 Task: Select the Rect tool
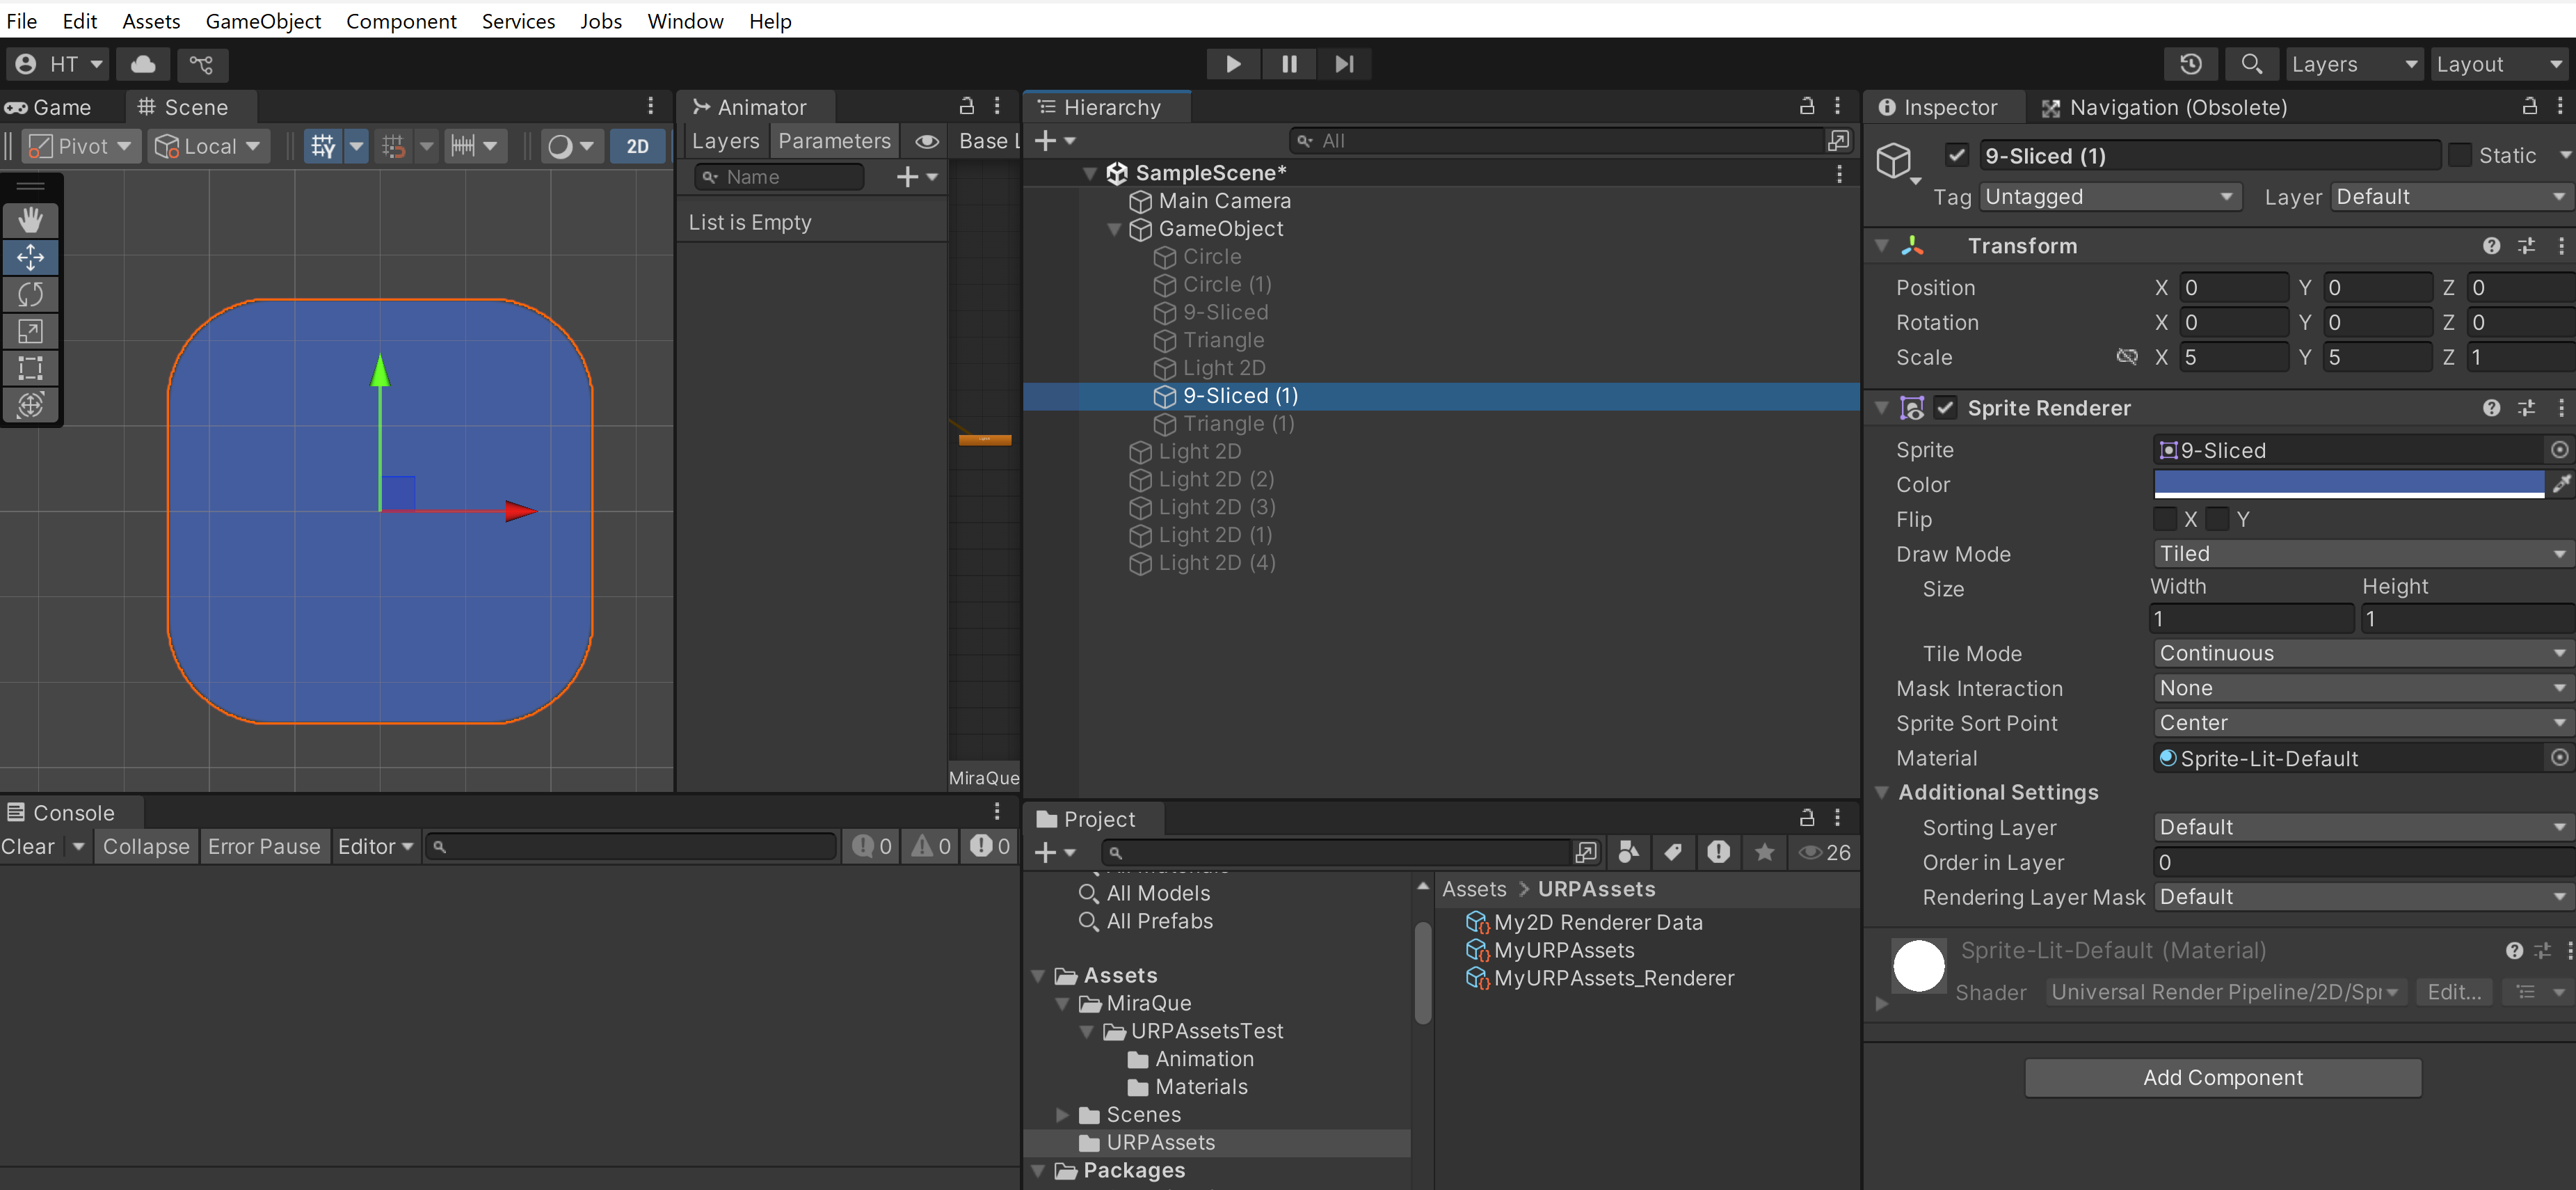(x=30, y=368)
